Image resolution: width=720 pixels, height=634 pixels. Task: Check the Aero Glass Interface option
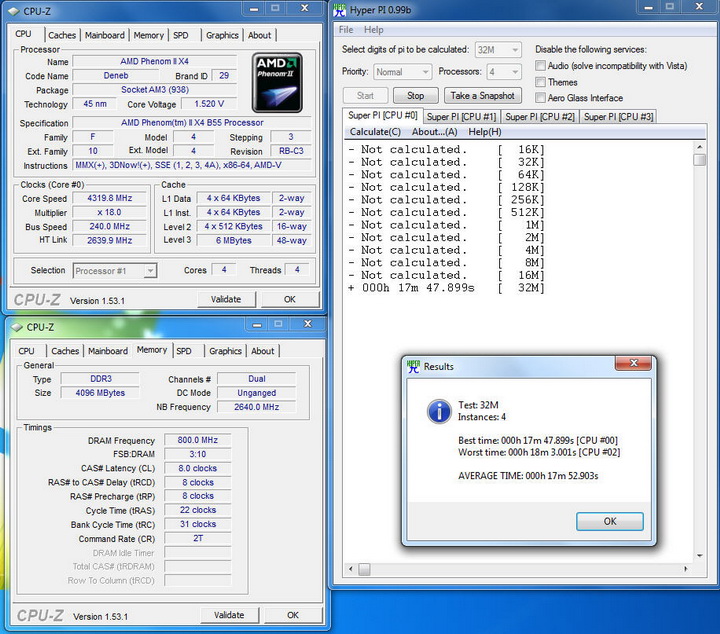click(x=540, y=98)
